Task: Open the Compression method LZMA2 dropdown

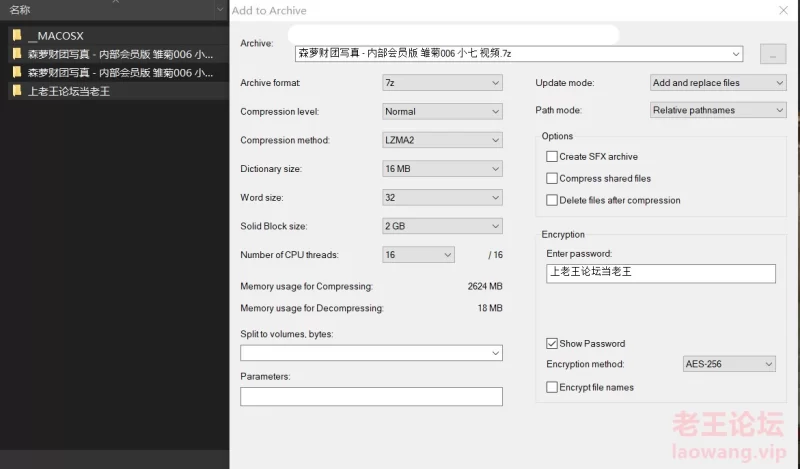Action: point(442,141)
